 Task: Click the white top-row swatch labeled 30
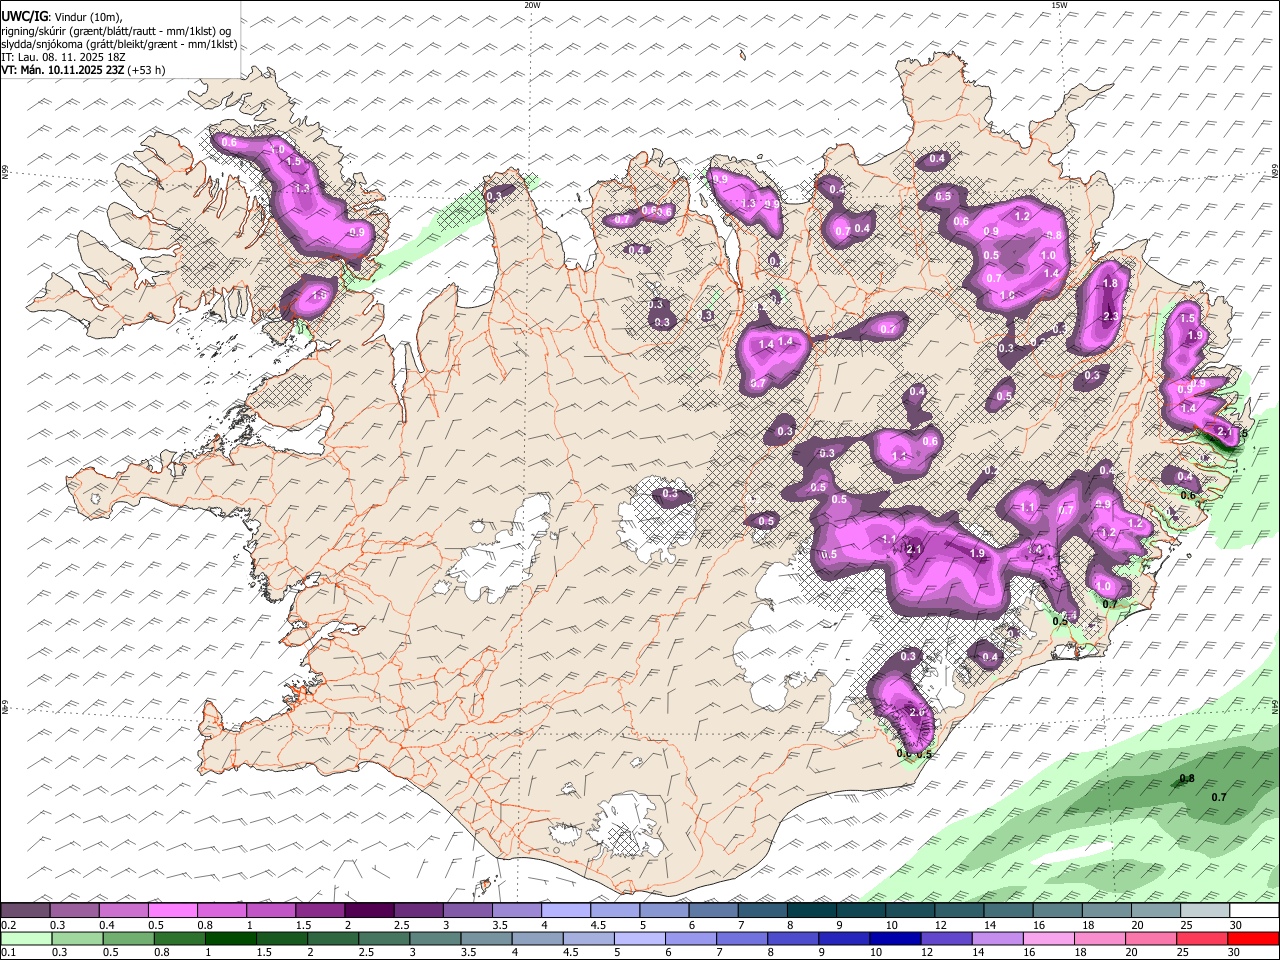[1255, 910]
